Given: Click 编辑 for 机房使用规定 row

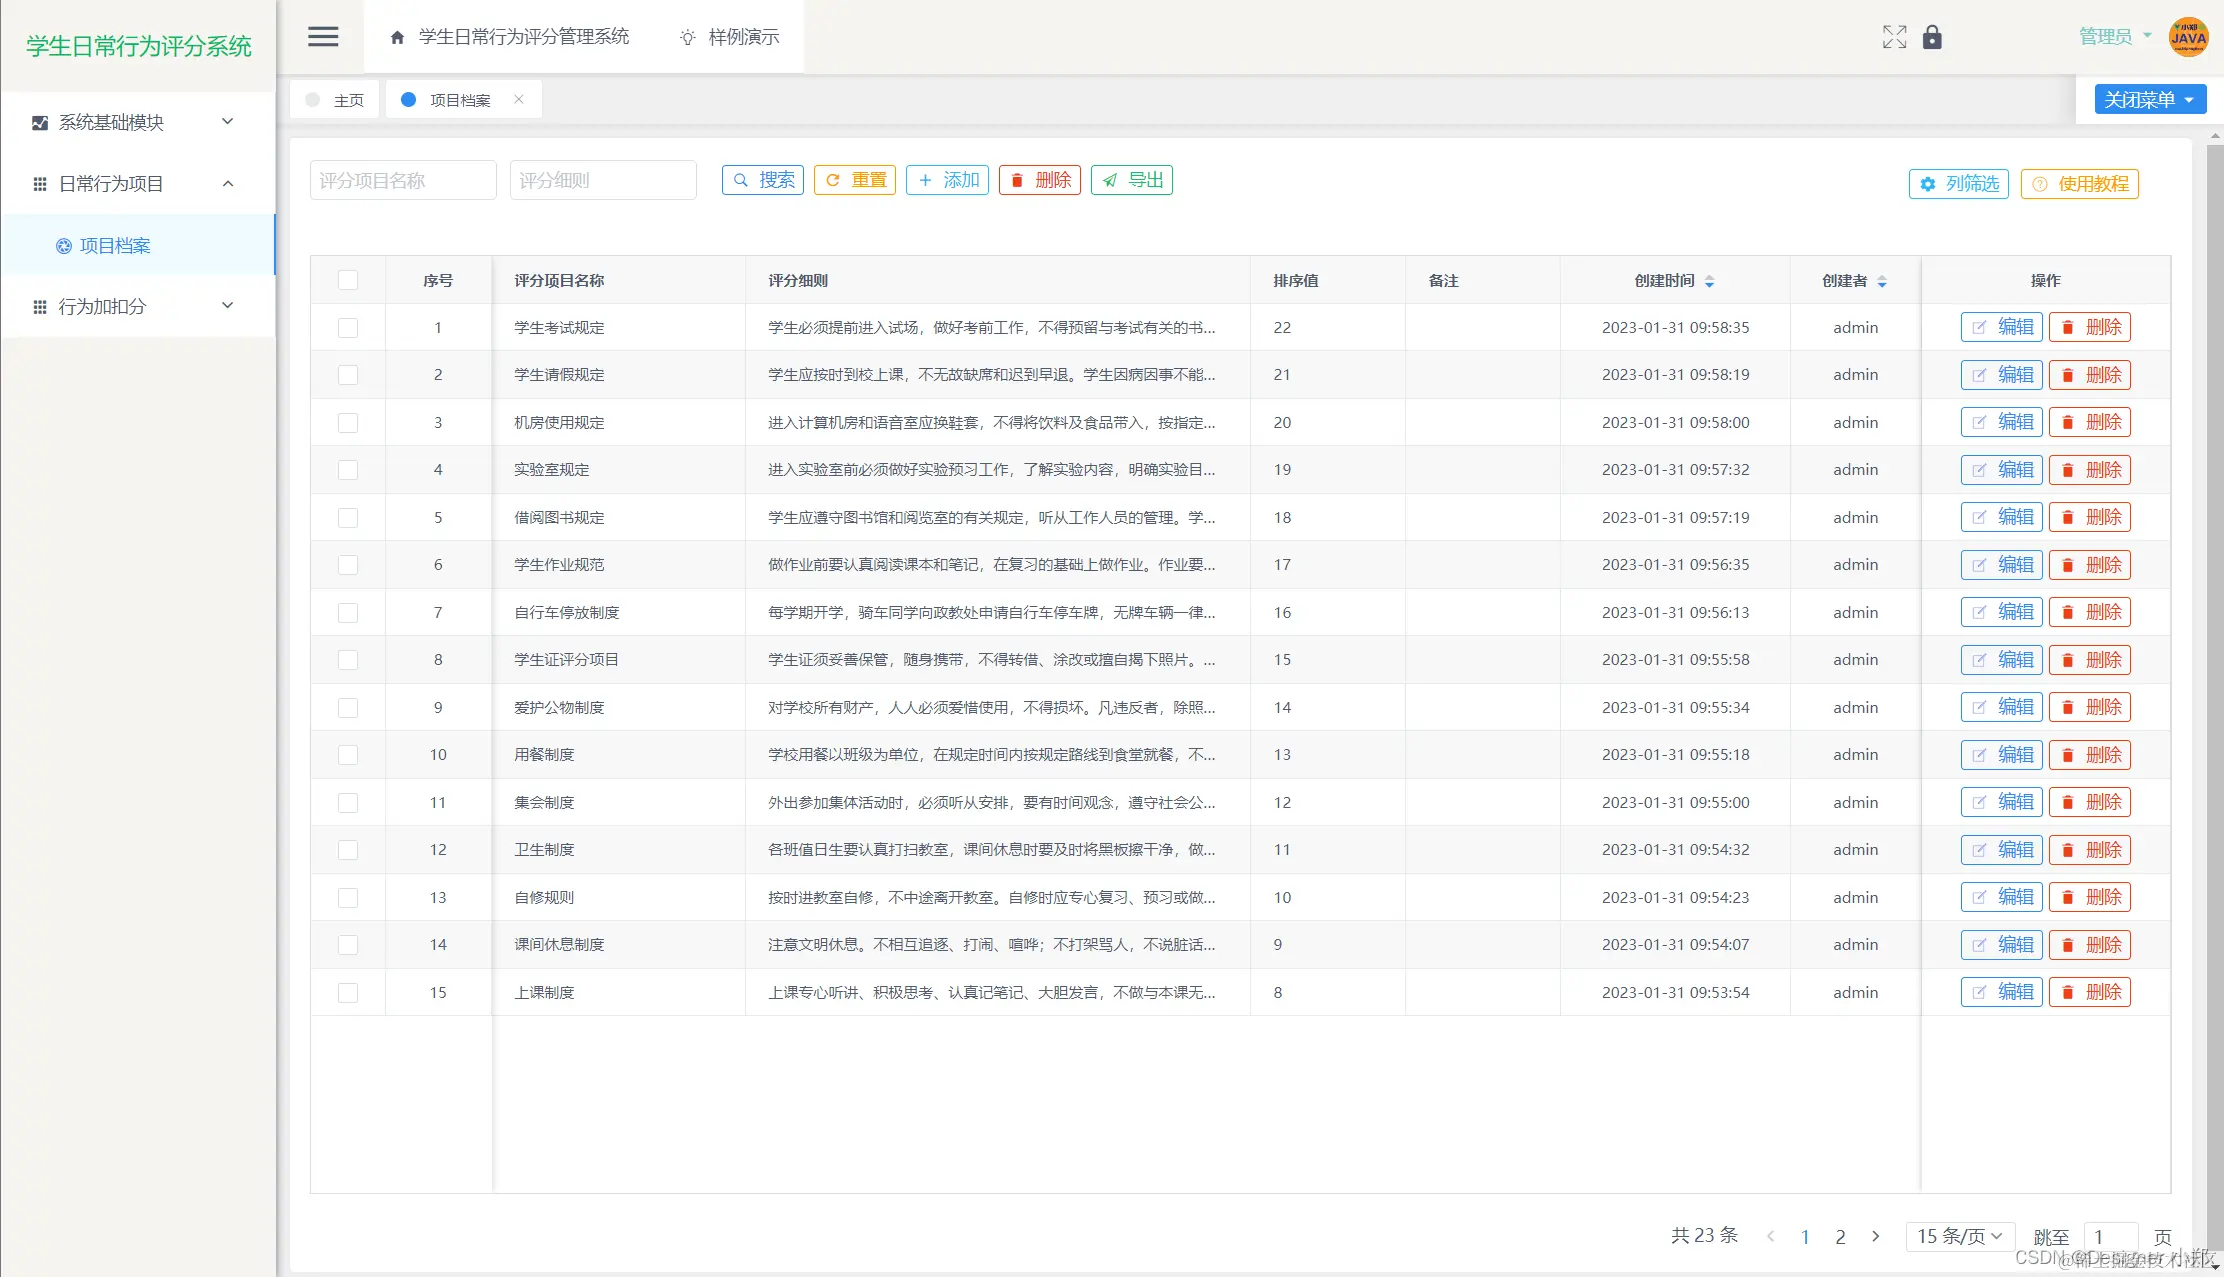Looking at the screenshot, I should click(2001, 422).
